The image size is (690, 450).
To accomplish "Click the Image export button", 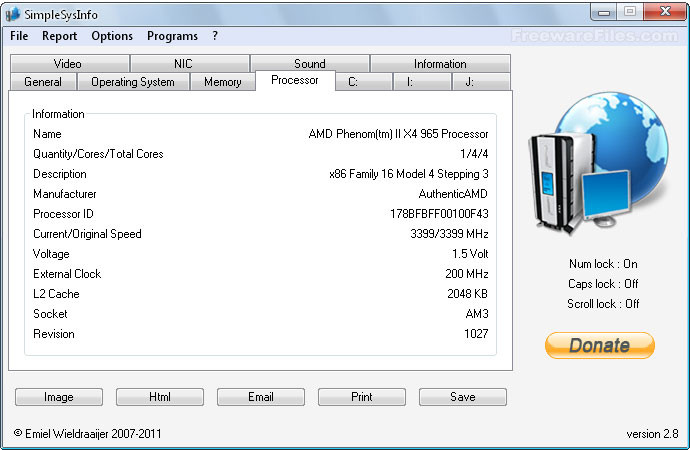I will pos(59,397).
